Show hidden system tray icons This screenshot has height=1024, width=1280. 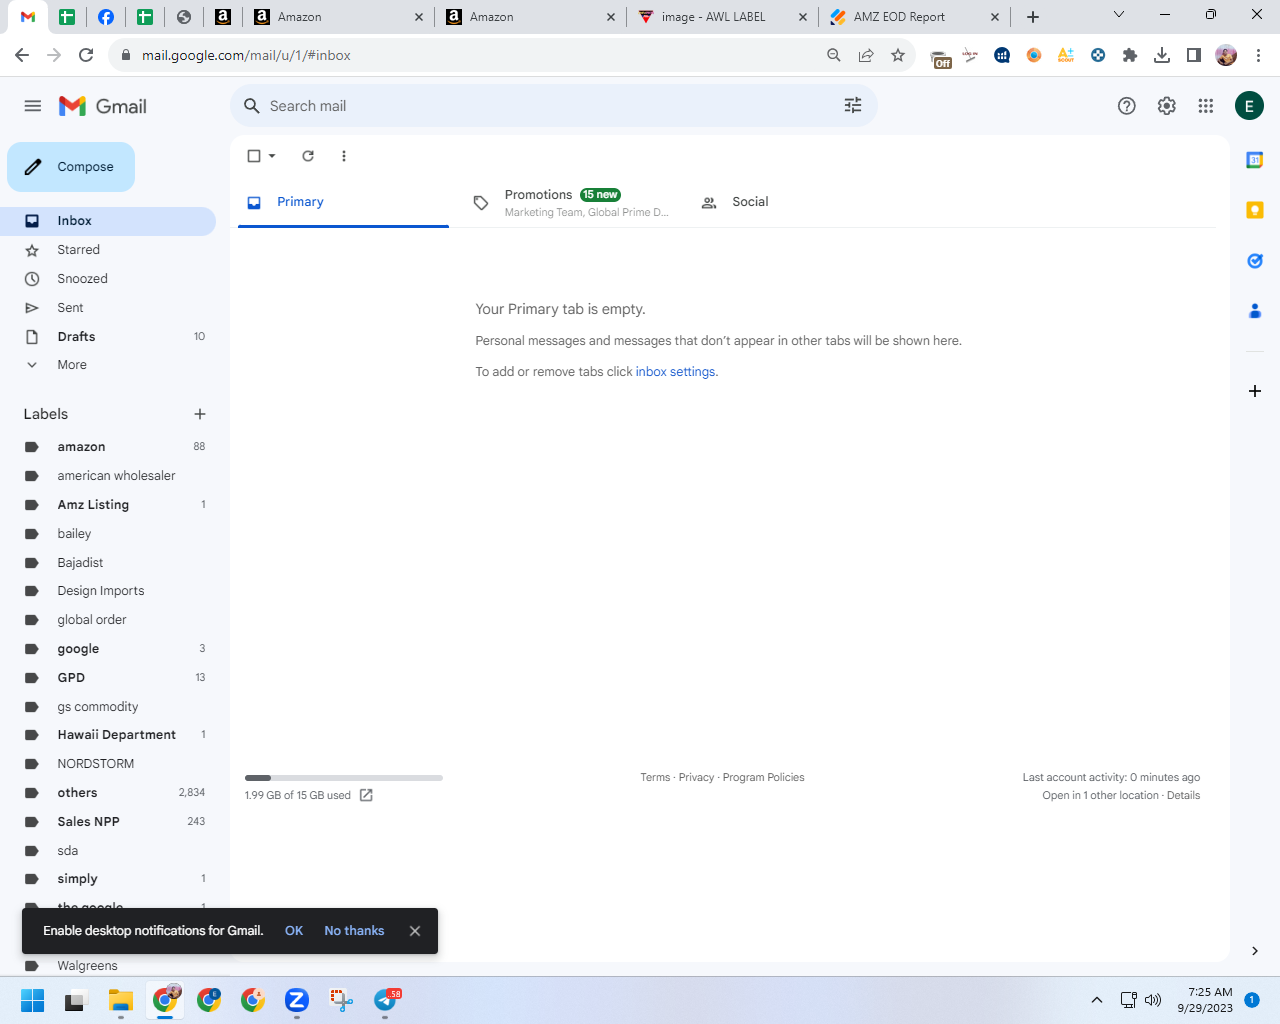(x=1097, y=1000)
